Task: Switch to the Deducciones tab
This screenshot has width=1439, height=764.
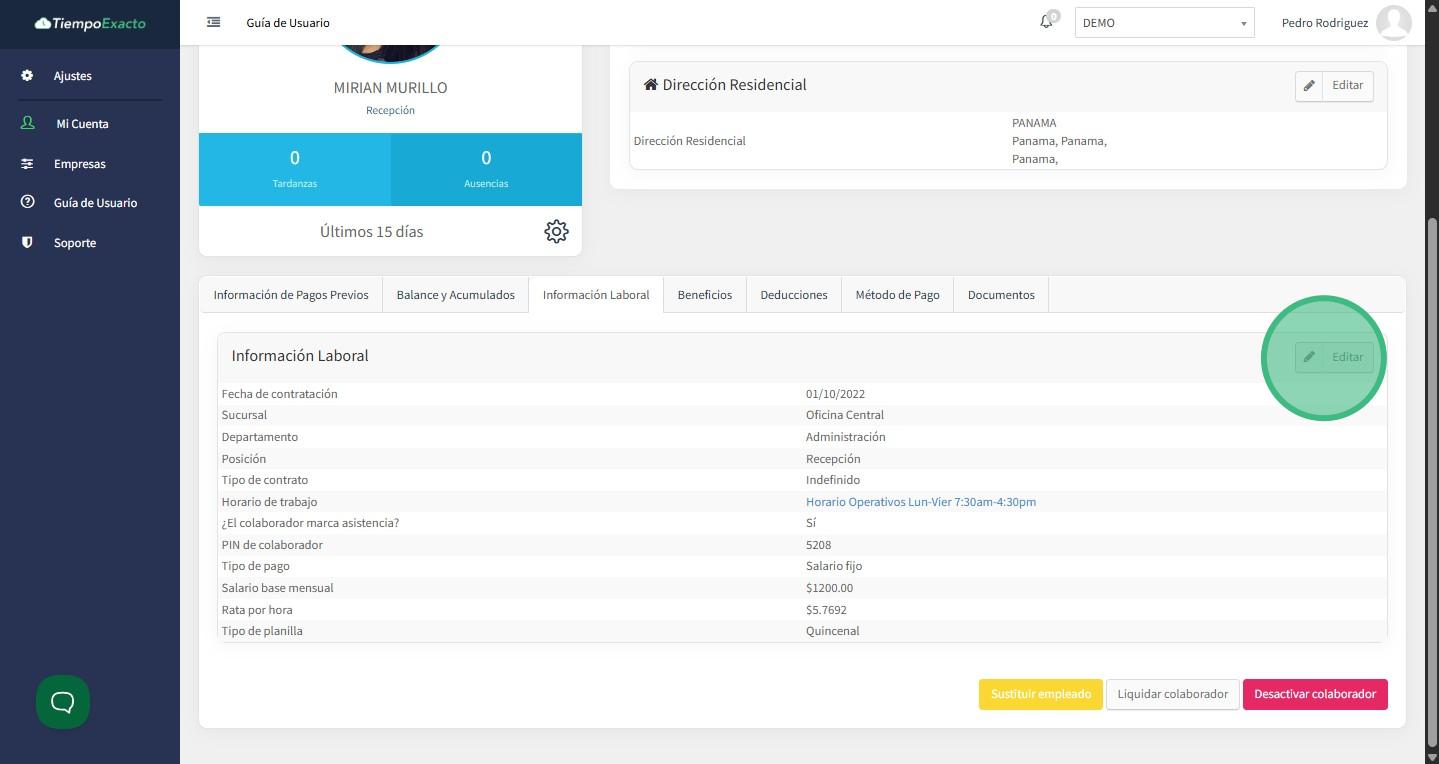Action: pos(793,295)
